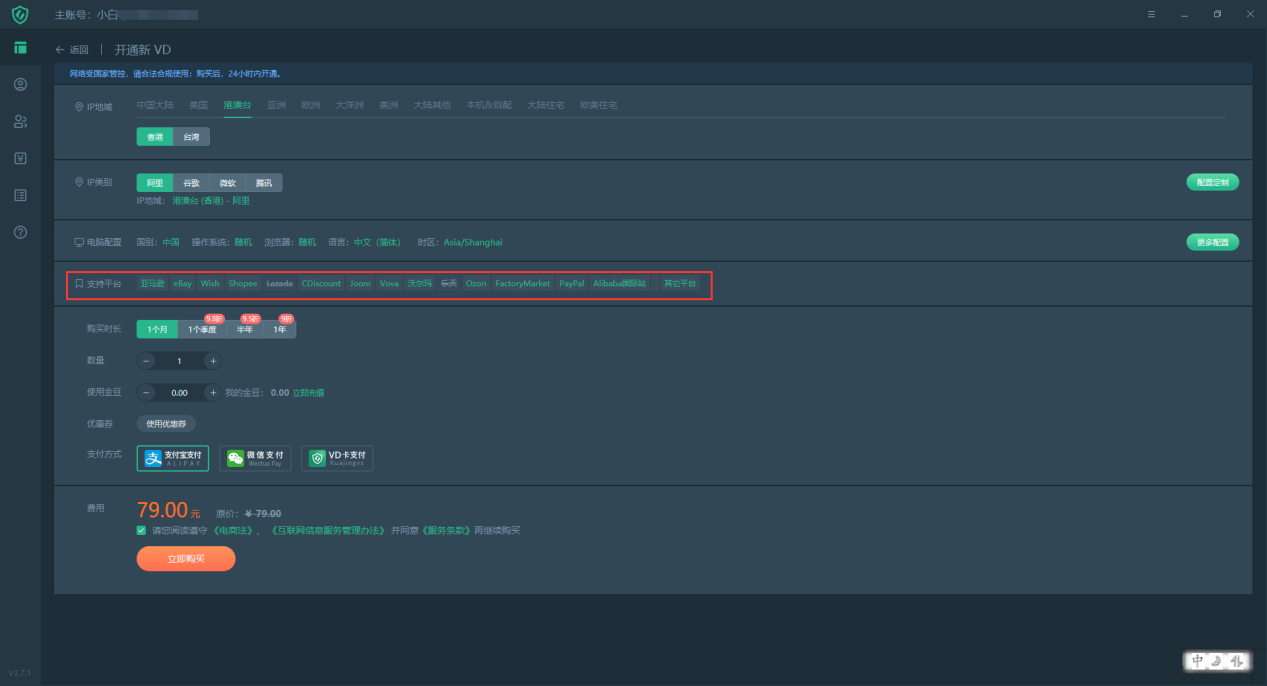Select 微信支付 payment method
The width and height of the screenshot is (1267, 686).
point(255,458)
